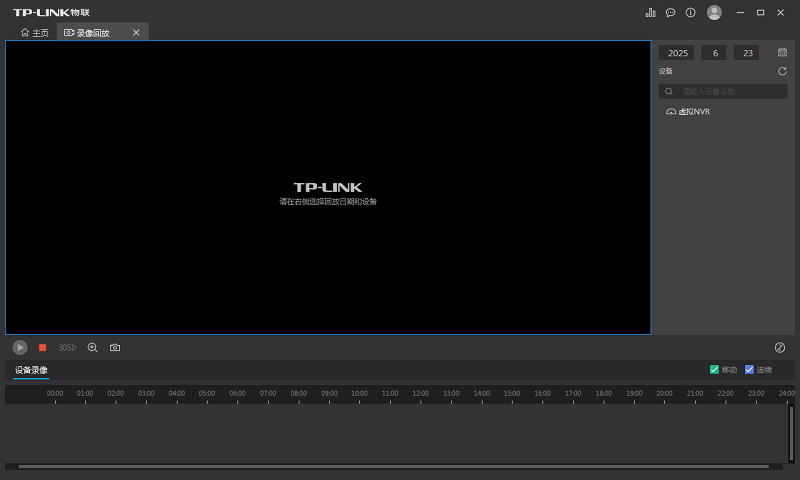
Task: Click the 12:00 timeline mark
Action: 420,393
